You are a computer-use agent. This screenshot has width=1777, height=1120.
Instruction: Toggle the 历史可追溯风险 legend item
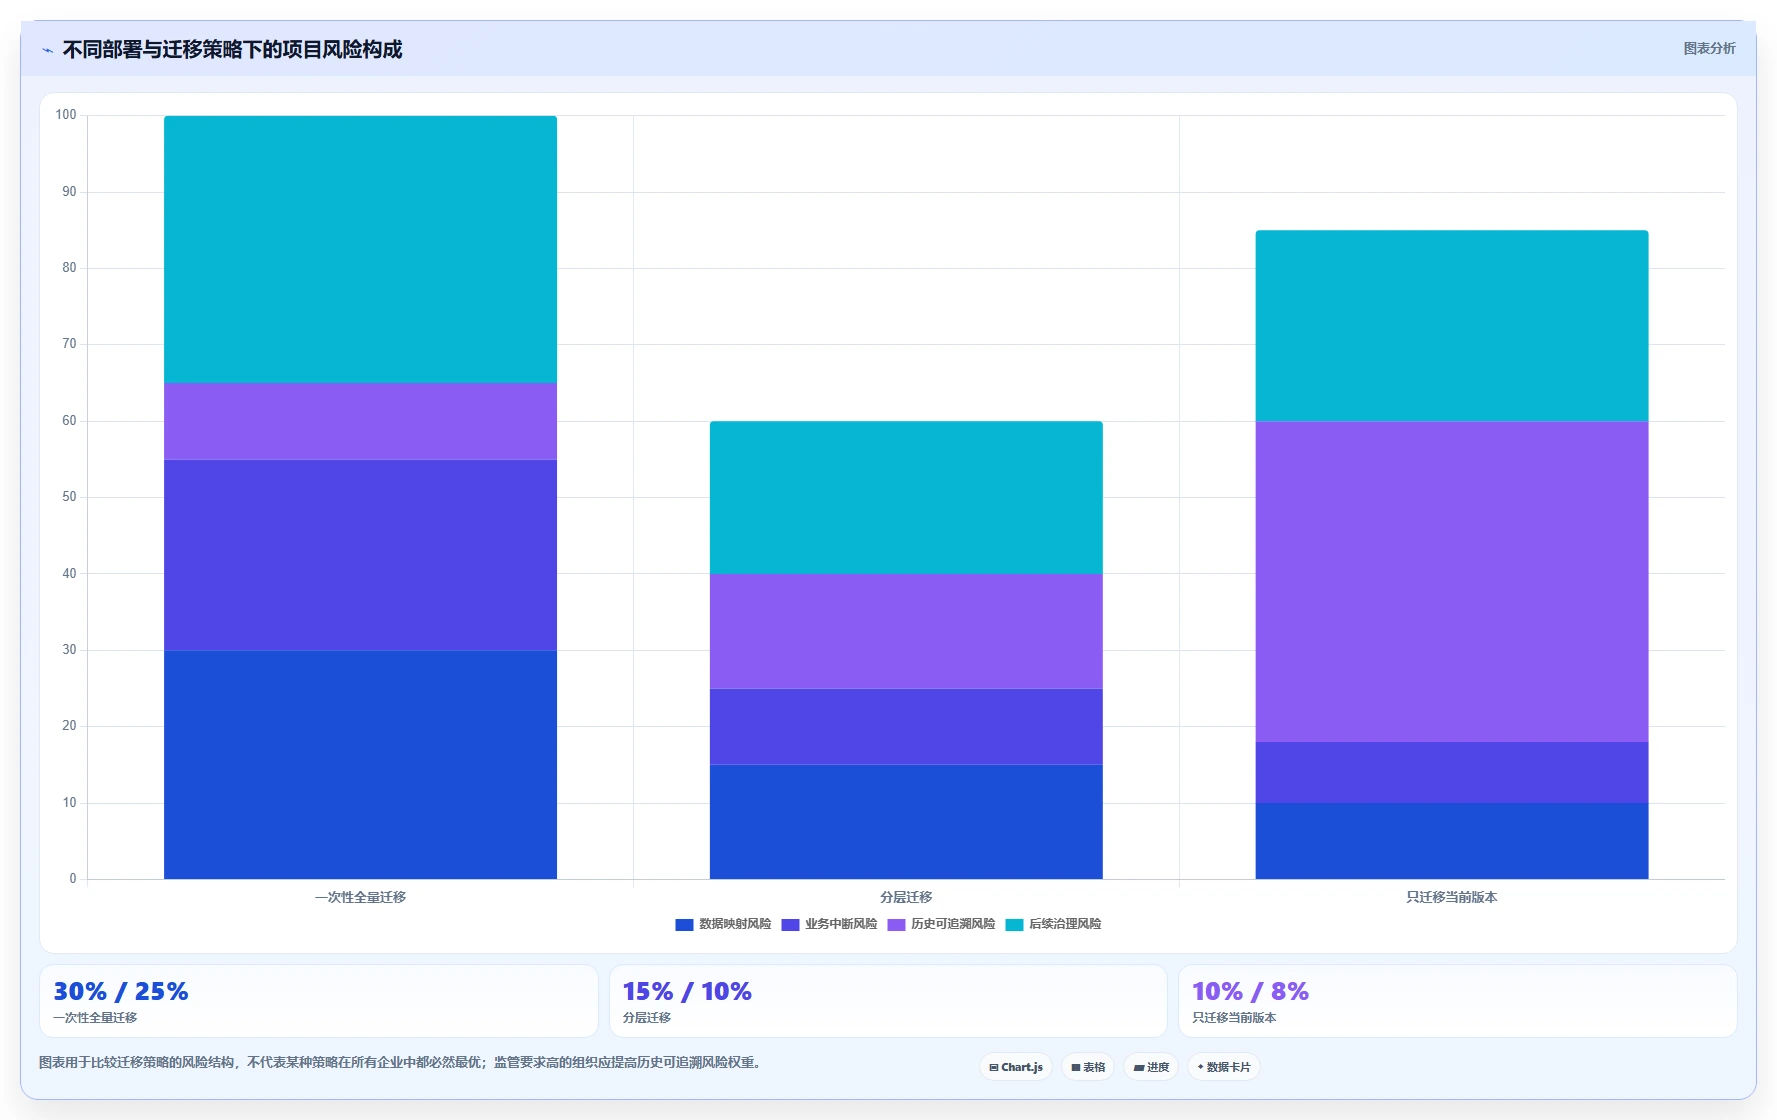coord(941,924)
